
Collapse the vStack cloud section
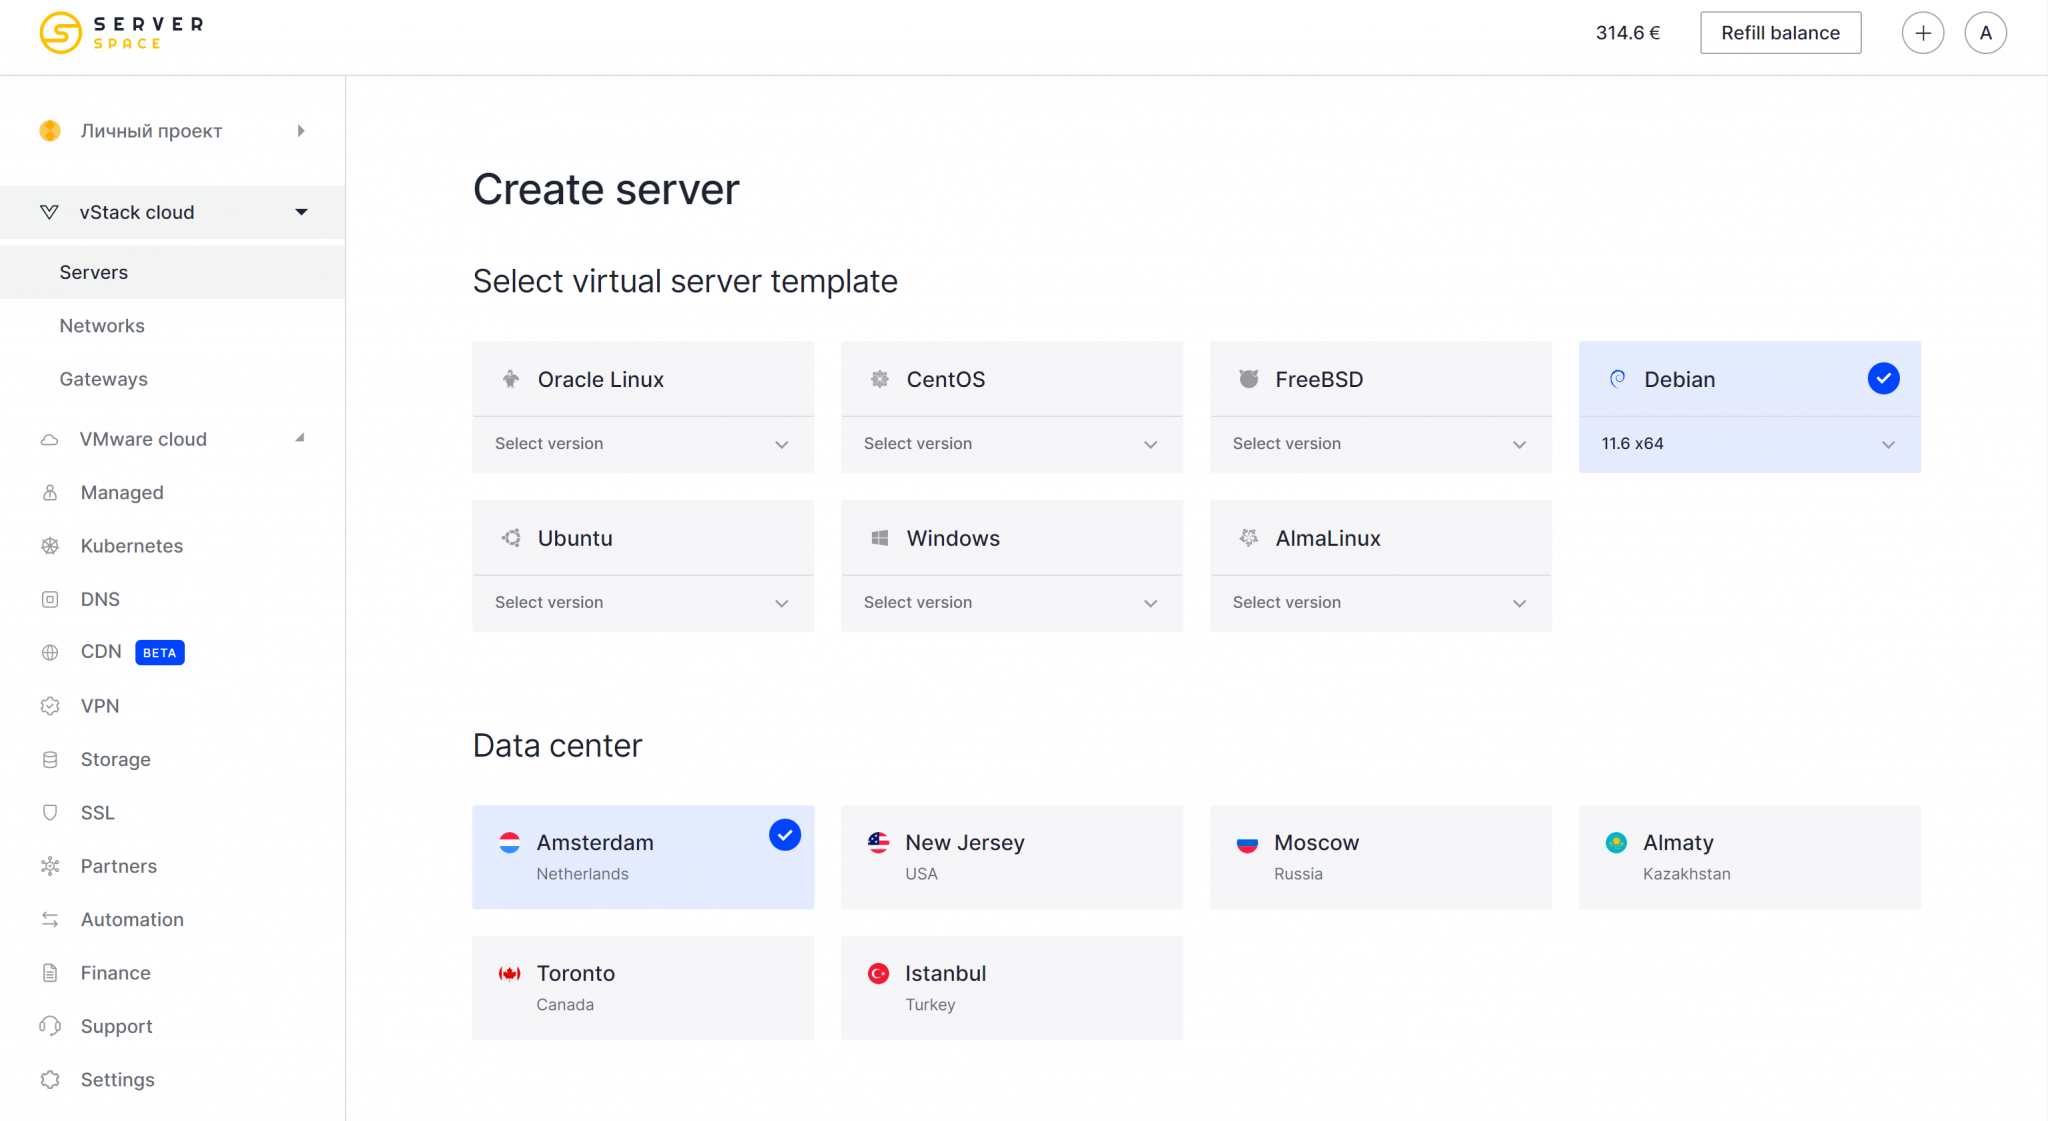click(301, 212)
